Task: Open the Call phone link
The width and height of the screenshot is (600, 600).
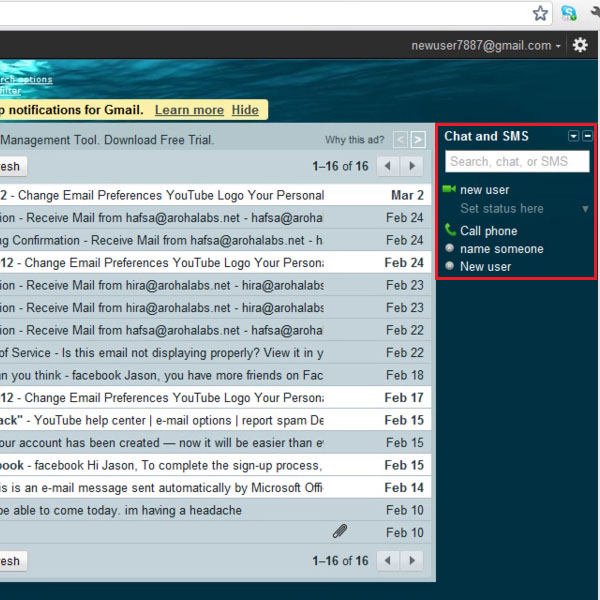Action: (489, 231)
